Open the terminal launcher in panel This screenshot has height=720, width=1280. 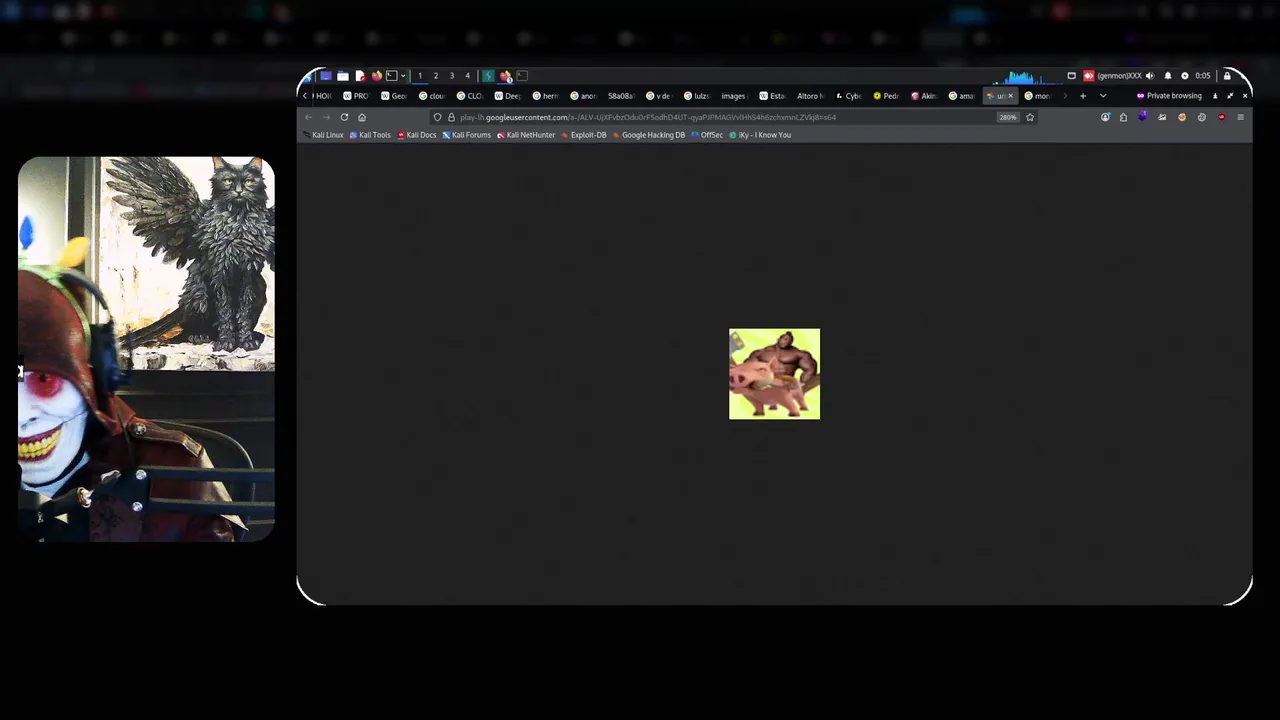[391, 76]
